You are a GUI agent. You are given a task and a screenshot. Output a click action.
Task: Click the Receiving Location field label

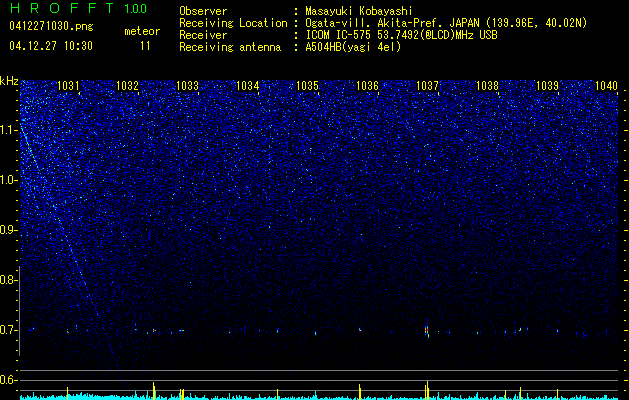(x=233, y=23)
